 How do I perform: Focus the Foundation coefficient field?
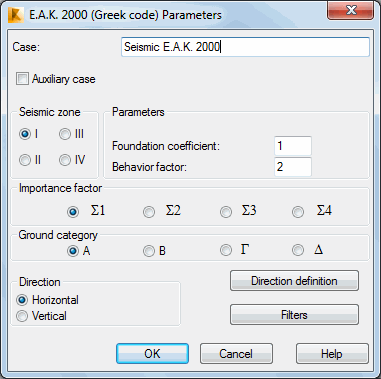pos(293,146)
